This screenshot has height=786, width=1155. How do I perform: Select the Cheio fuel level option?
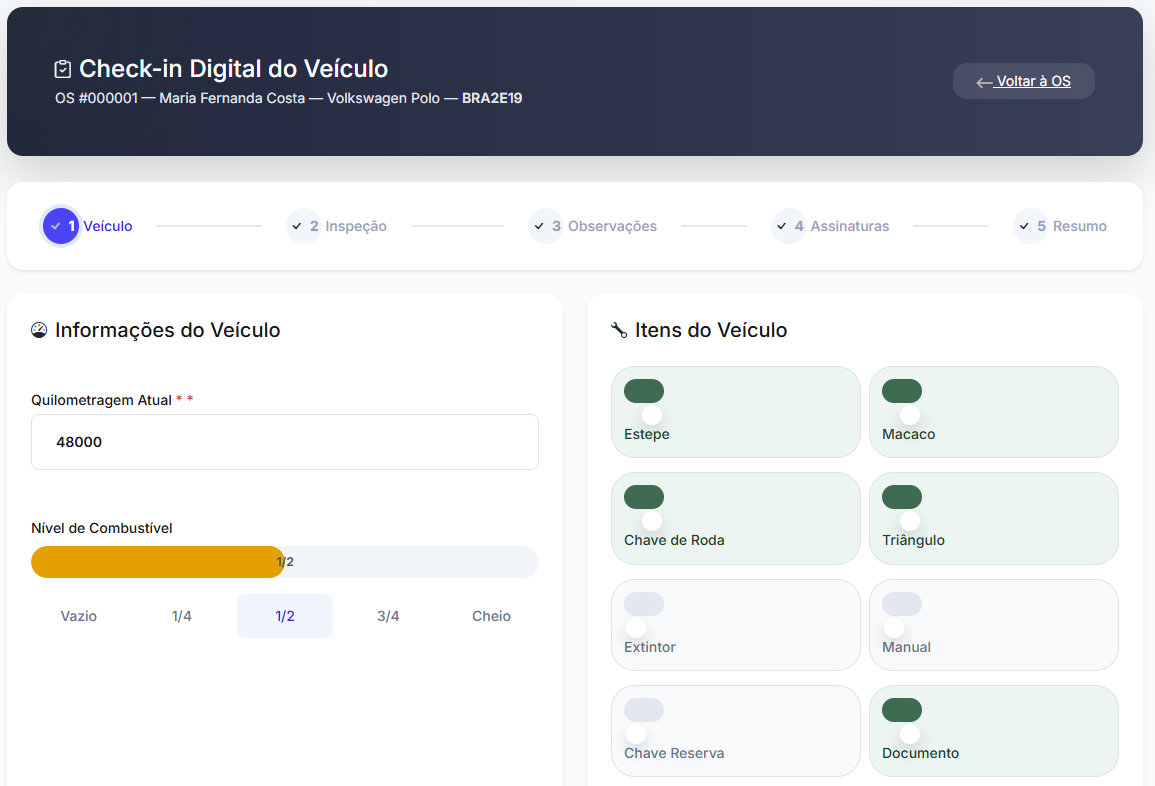pyautogui.click(x=491, y=616)
